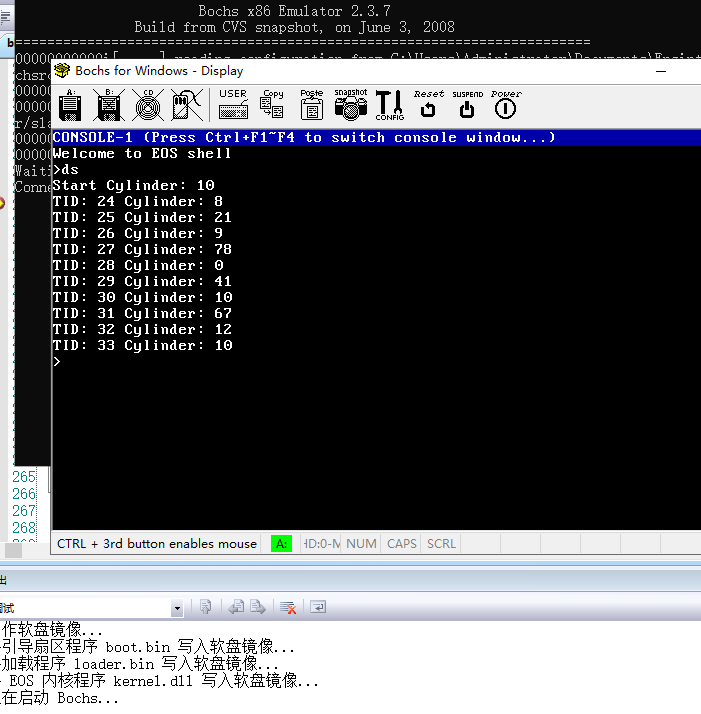This screenshot has width=701, height=714.
Task: Click the floppy B: drive icon
Action: tap(109, 106)
